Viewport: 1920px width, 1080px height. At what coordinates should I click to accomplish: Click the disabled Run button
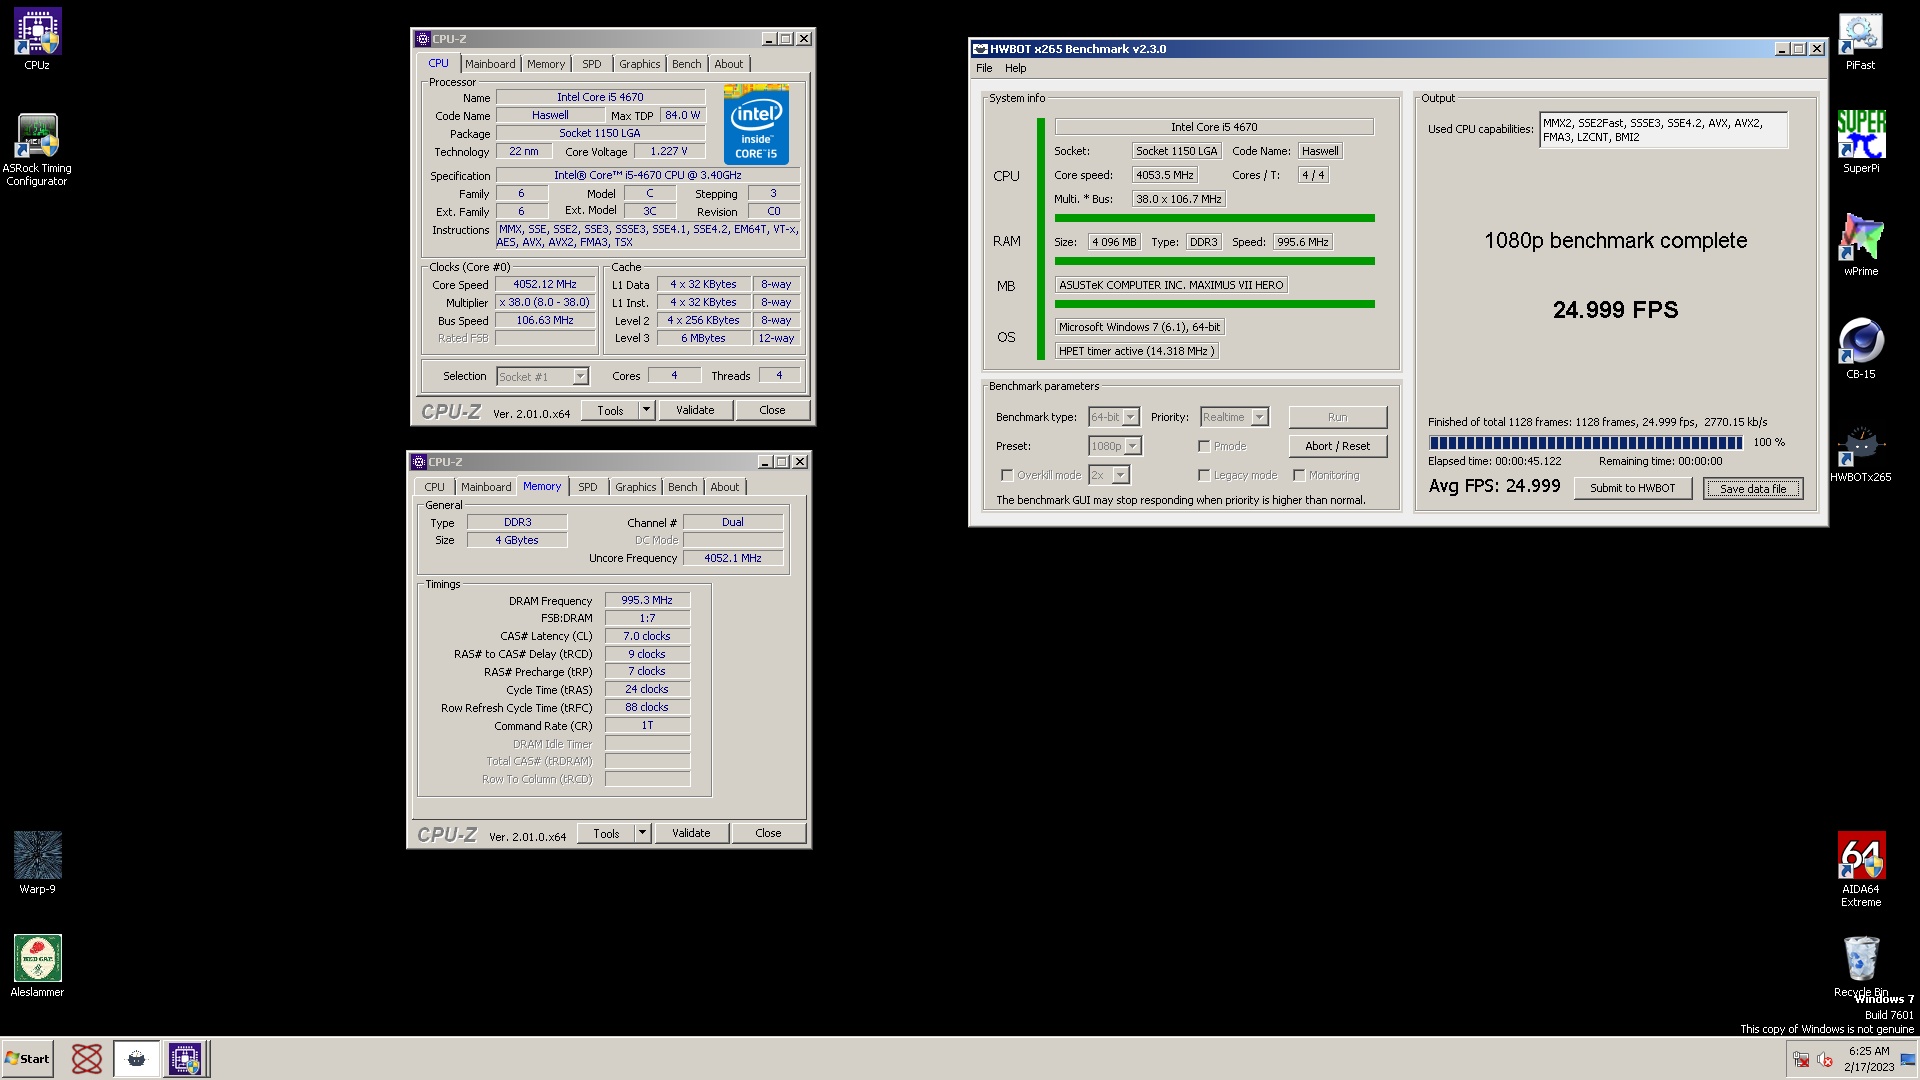1337,417
